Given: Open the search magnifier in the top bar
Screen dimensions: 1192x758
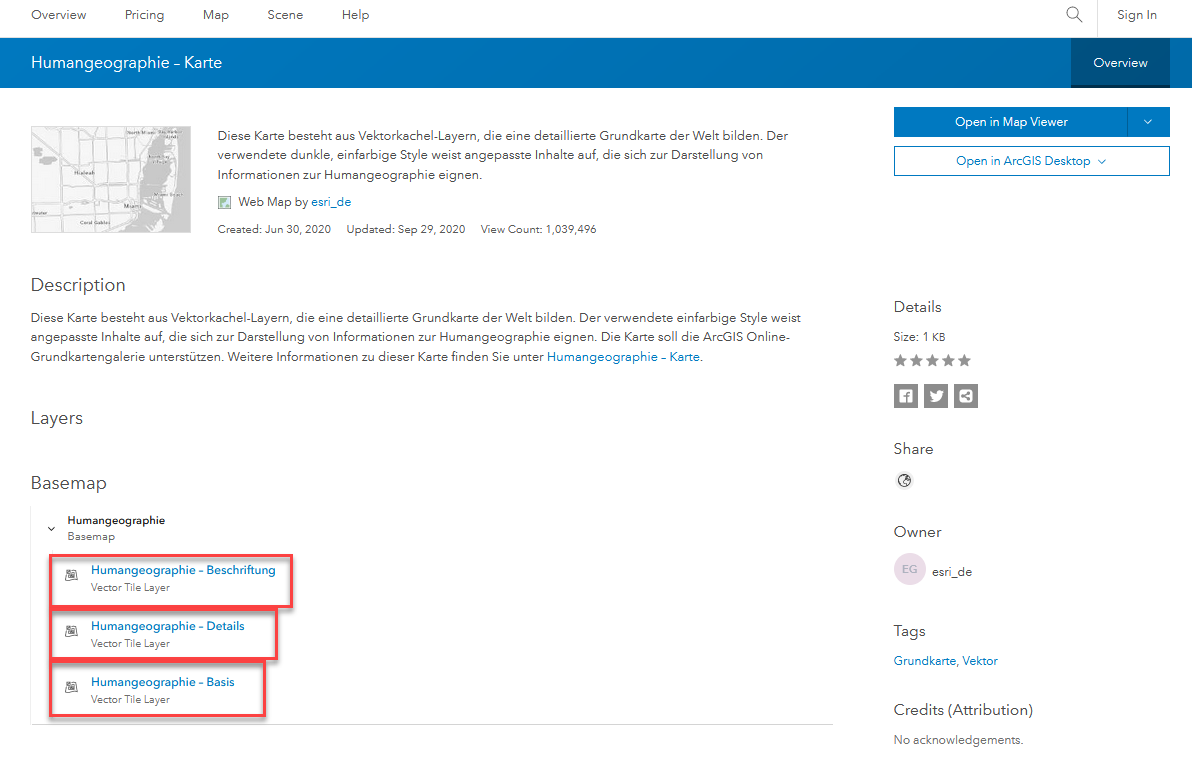Looking at the screenshot, I should pyautogui.click(x=1073, y=14).
